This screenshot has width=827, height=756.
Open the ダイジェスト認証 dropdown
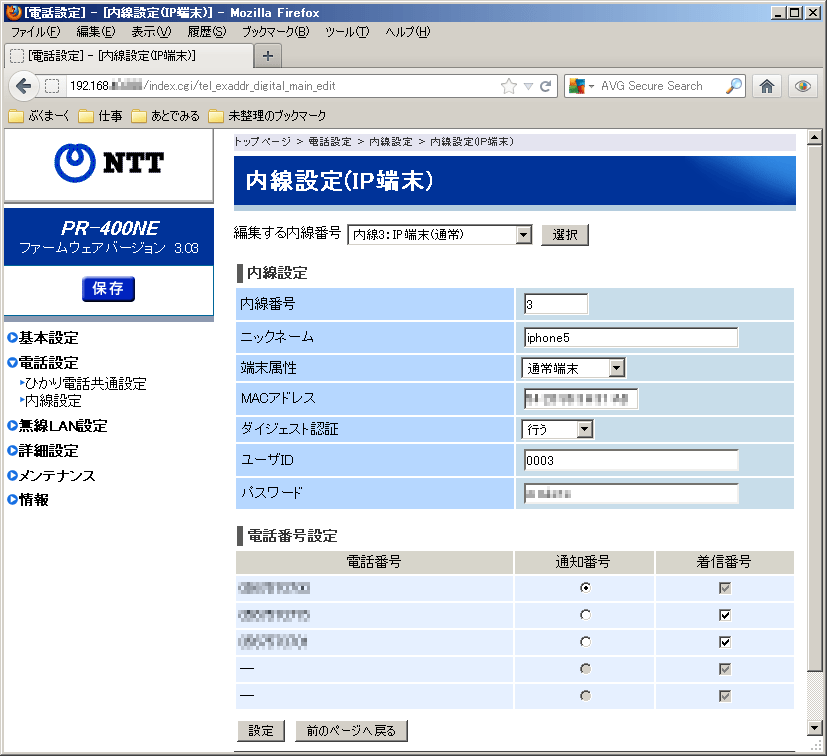(557, 429)
